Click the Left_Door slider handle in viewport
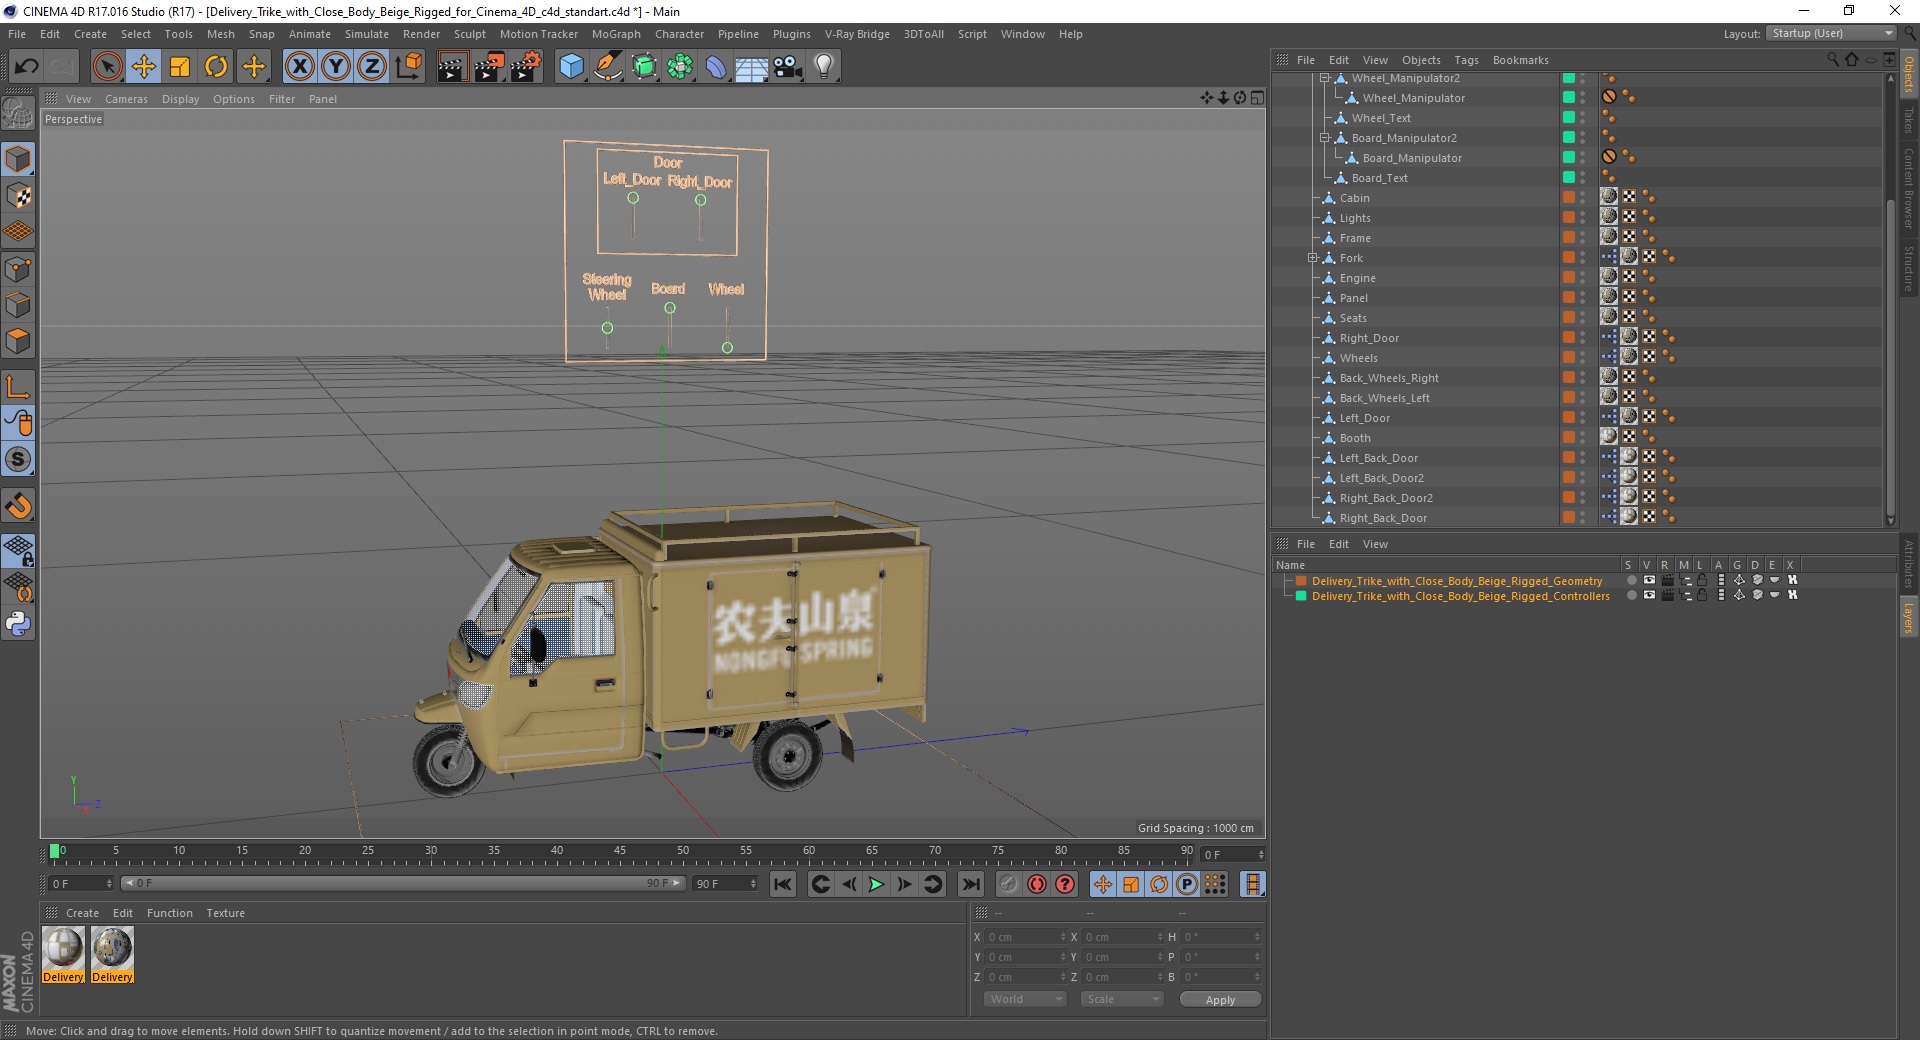The image size is (1920, 1040). click(633, 198)
